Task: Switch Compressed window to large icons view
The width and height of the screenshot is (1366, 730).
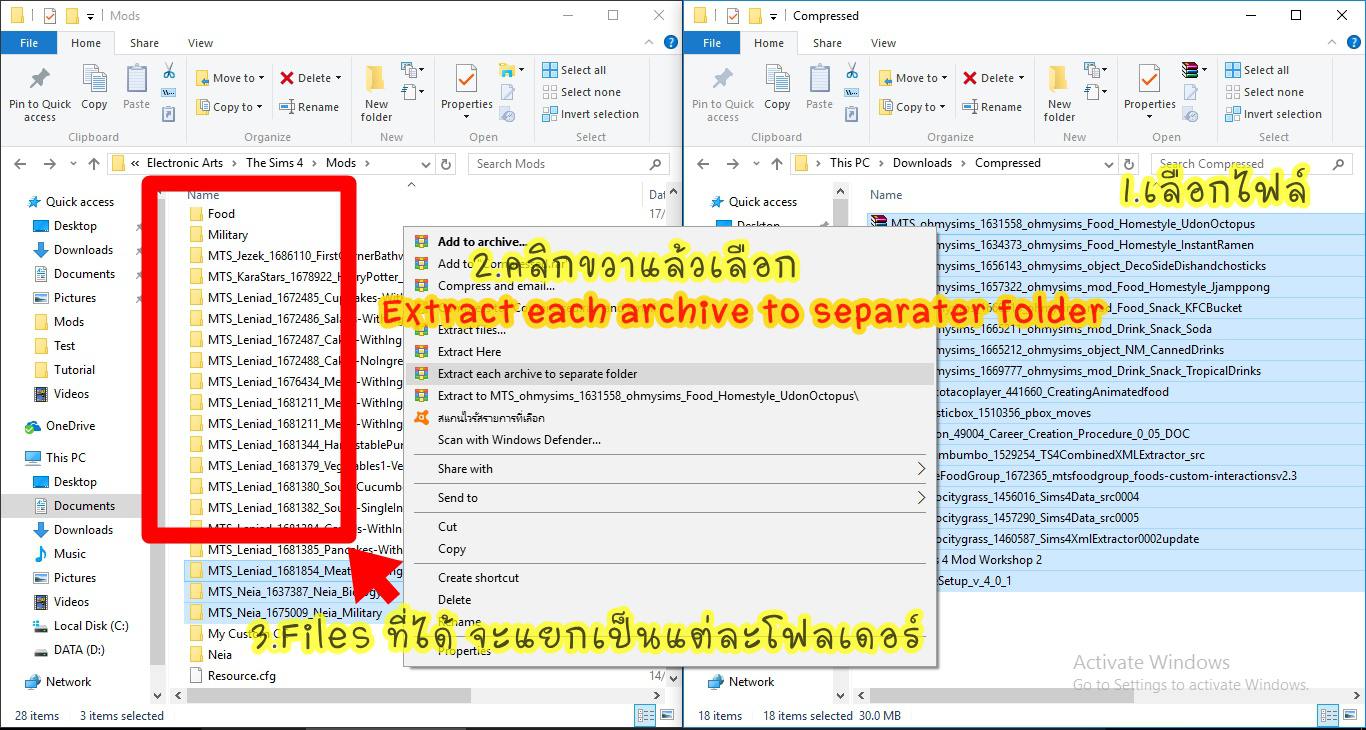Action: click(x=1348, y=715)
